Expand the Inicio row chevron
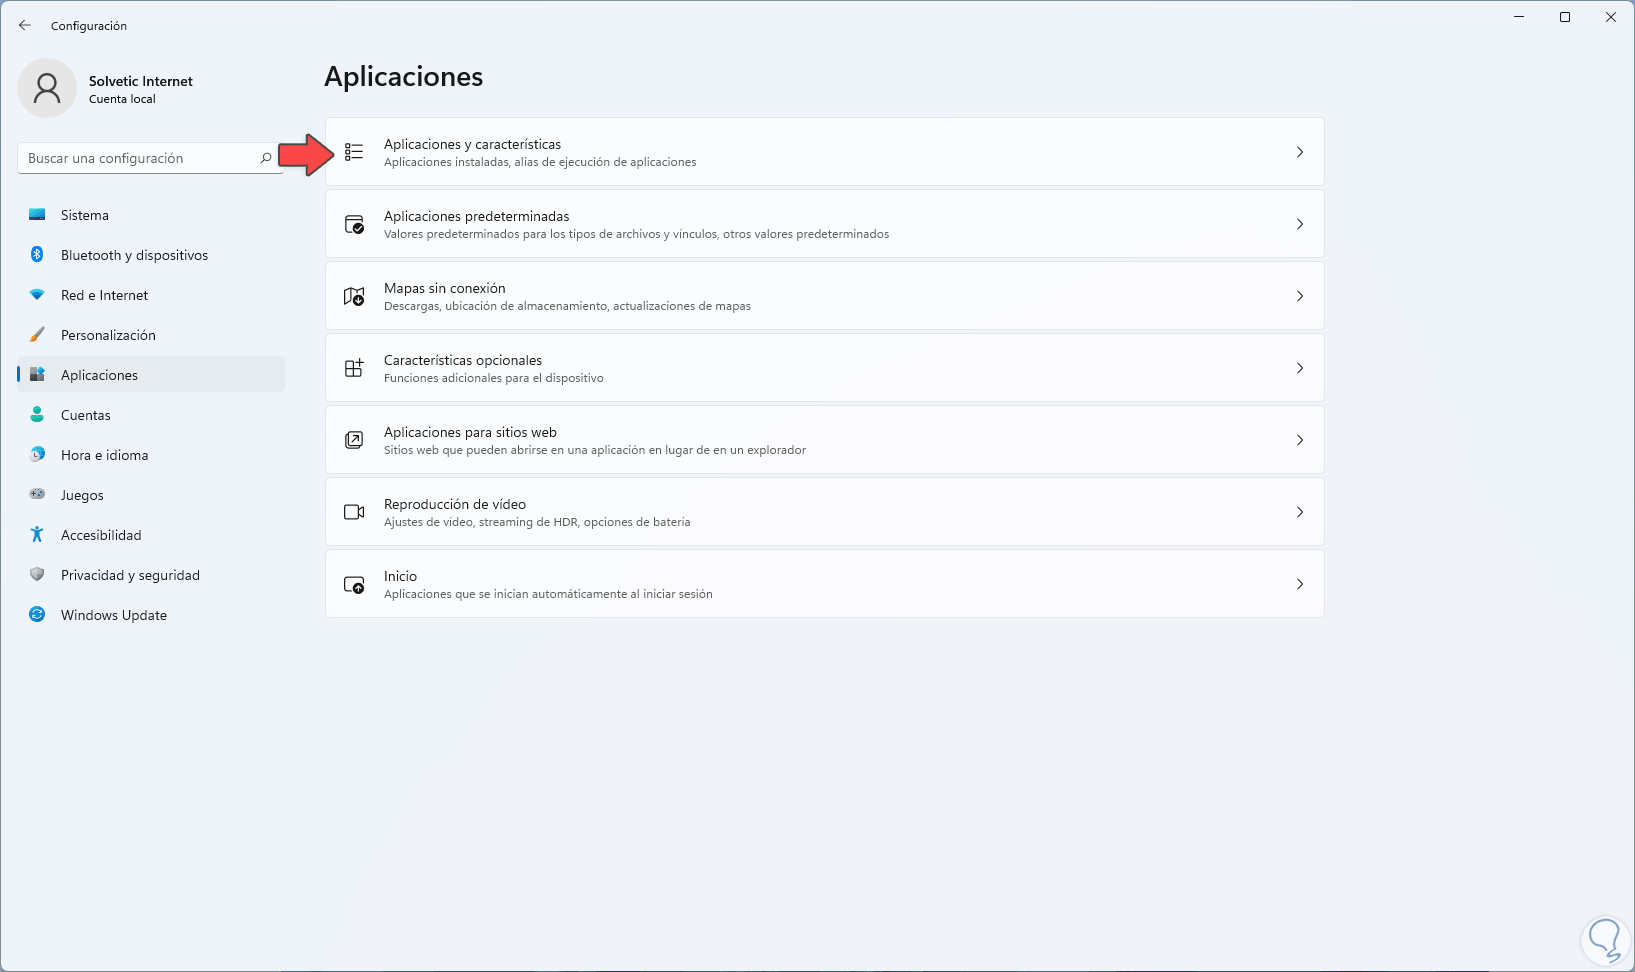 [1300, 584]
